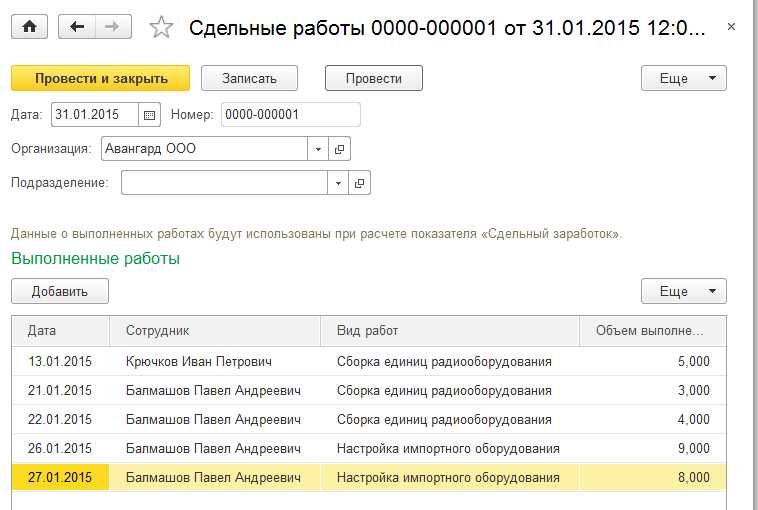Go forward with the right arrow

click(113, 27)
